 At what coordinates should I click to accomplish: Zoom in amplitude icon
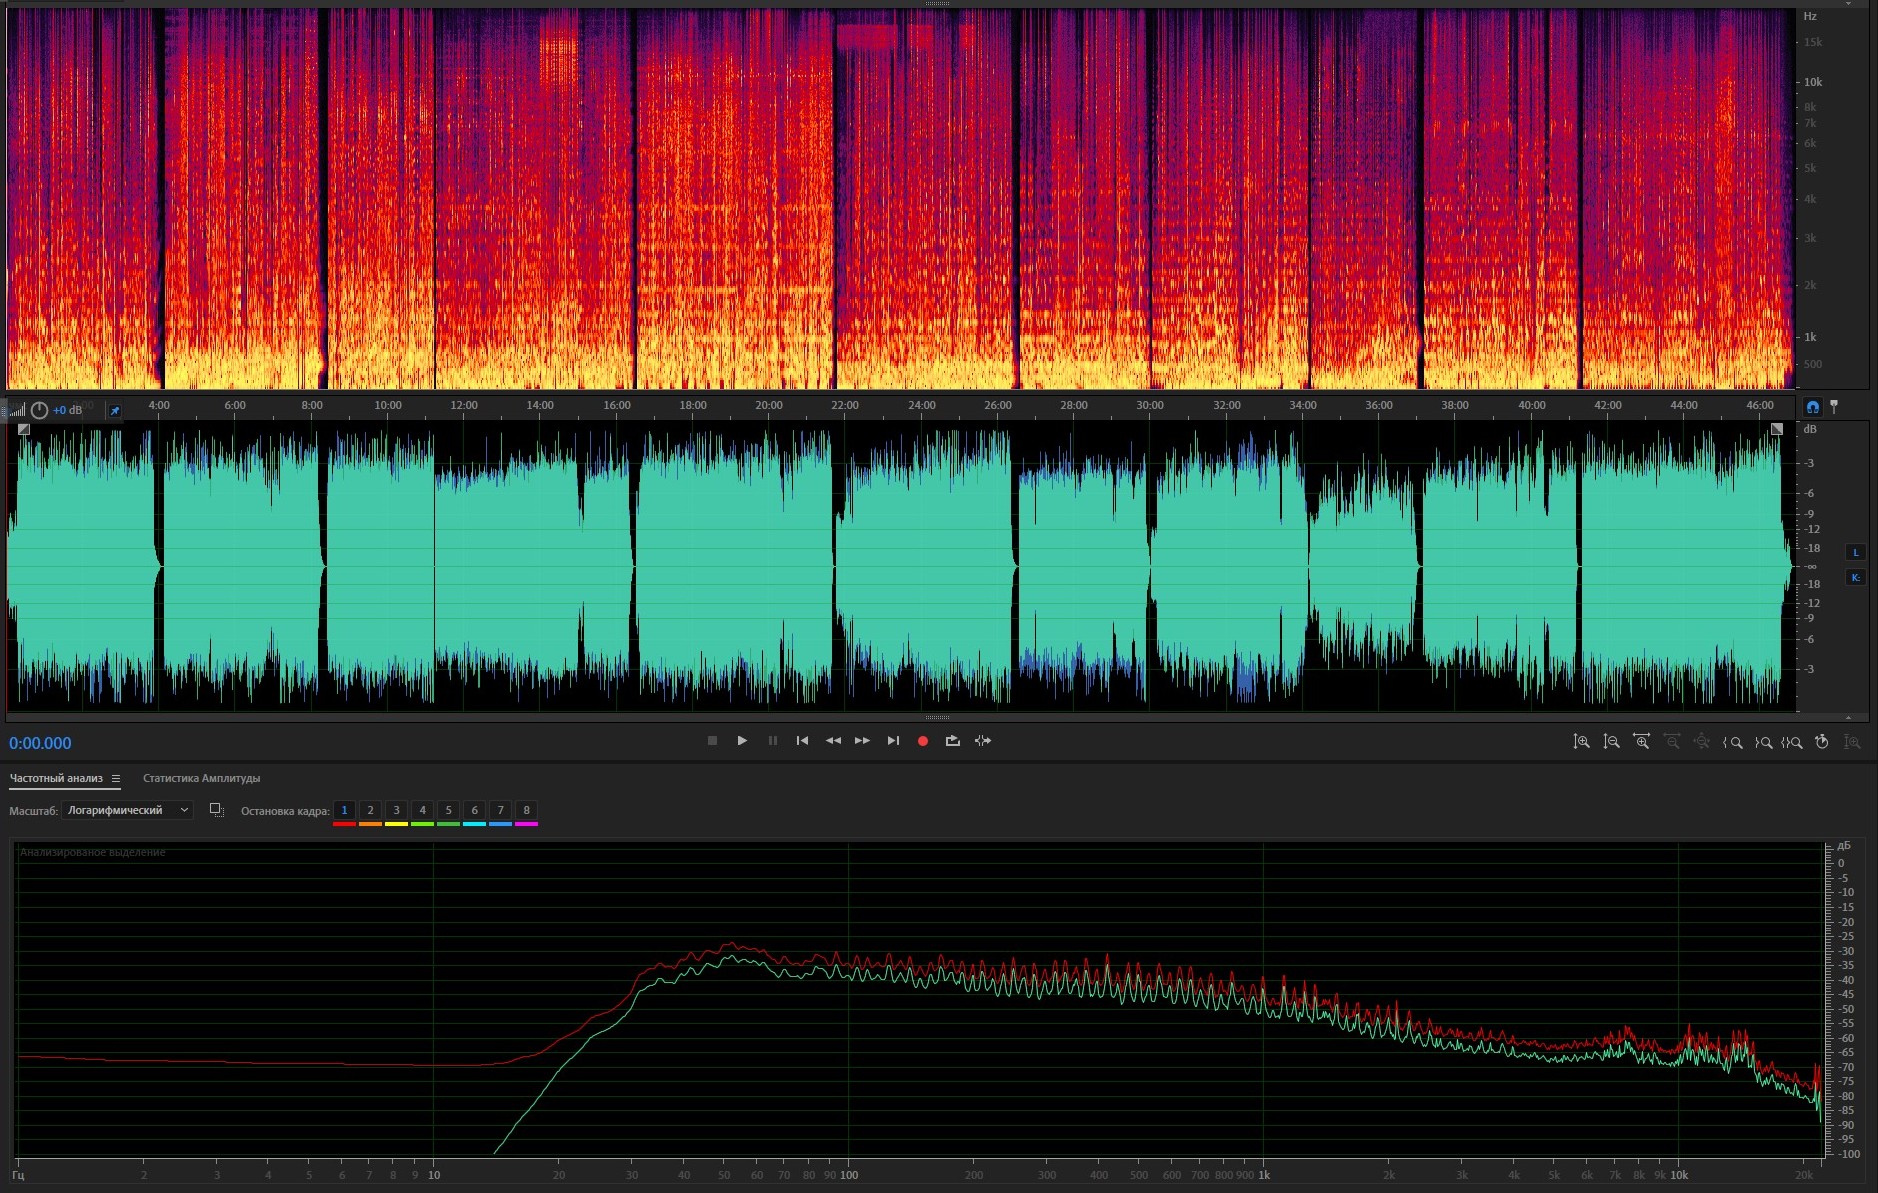[x=1581, y=742]
